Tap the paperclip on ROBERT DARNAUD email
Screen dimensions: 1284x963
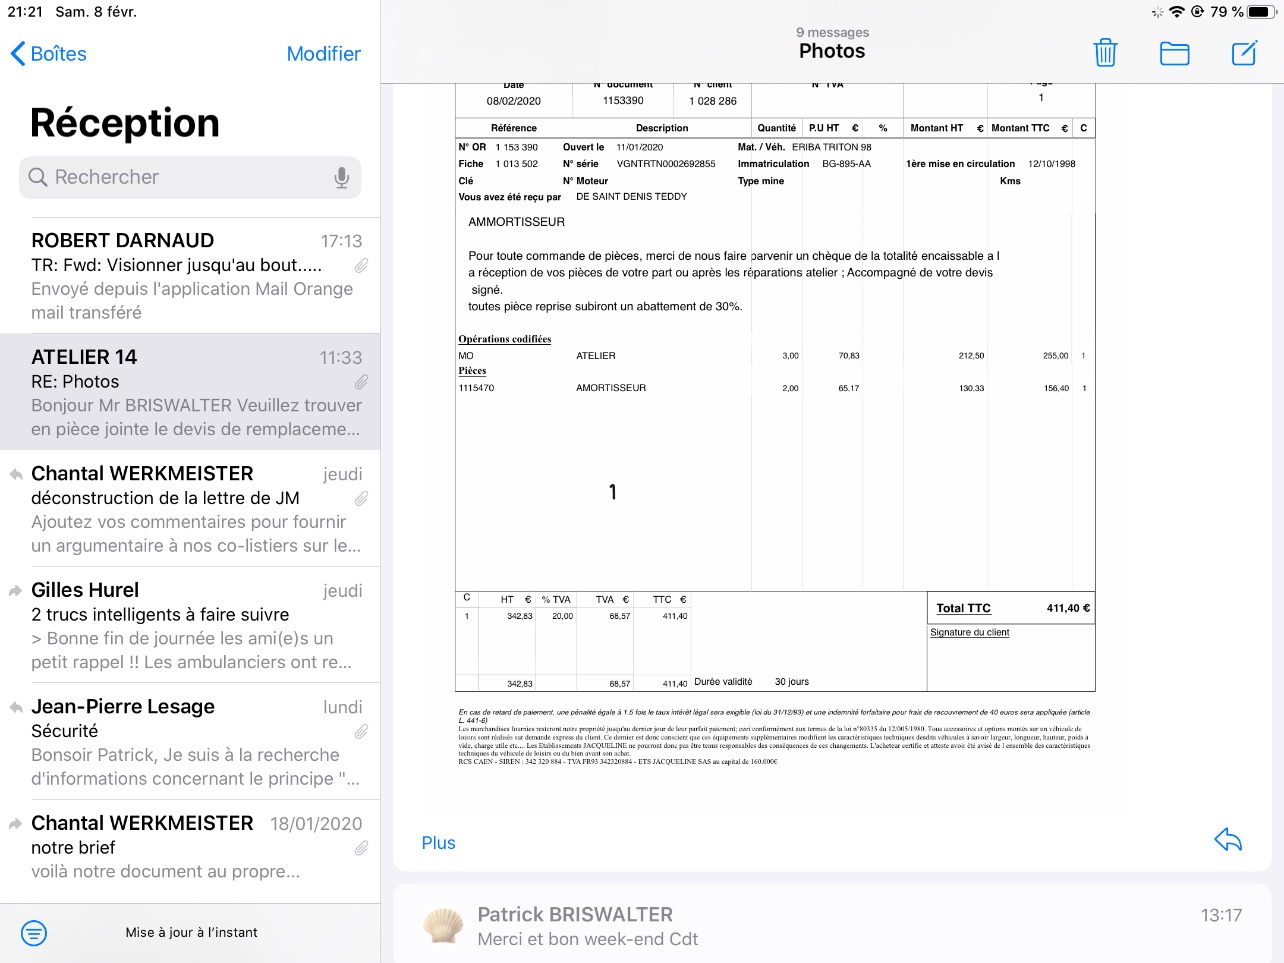(361, 265)
